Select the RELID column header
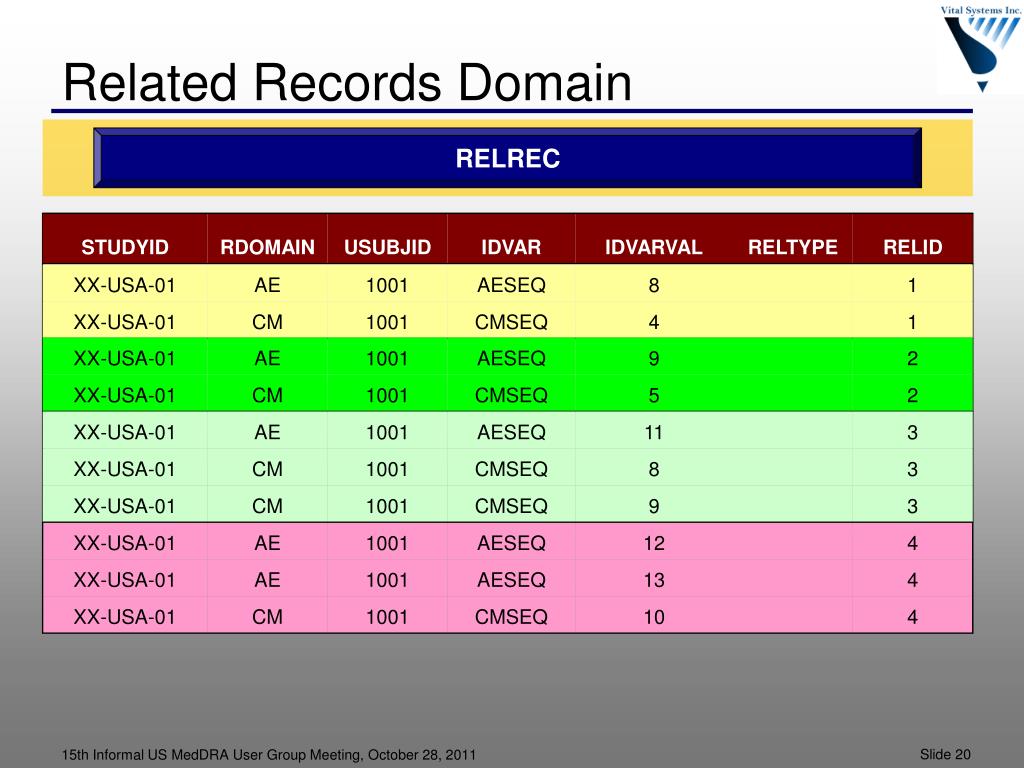 [912, 247]
